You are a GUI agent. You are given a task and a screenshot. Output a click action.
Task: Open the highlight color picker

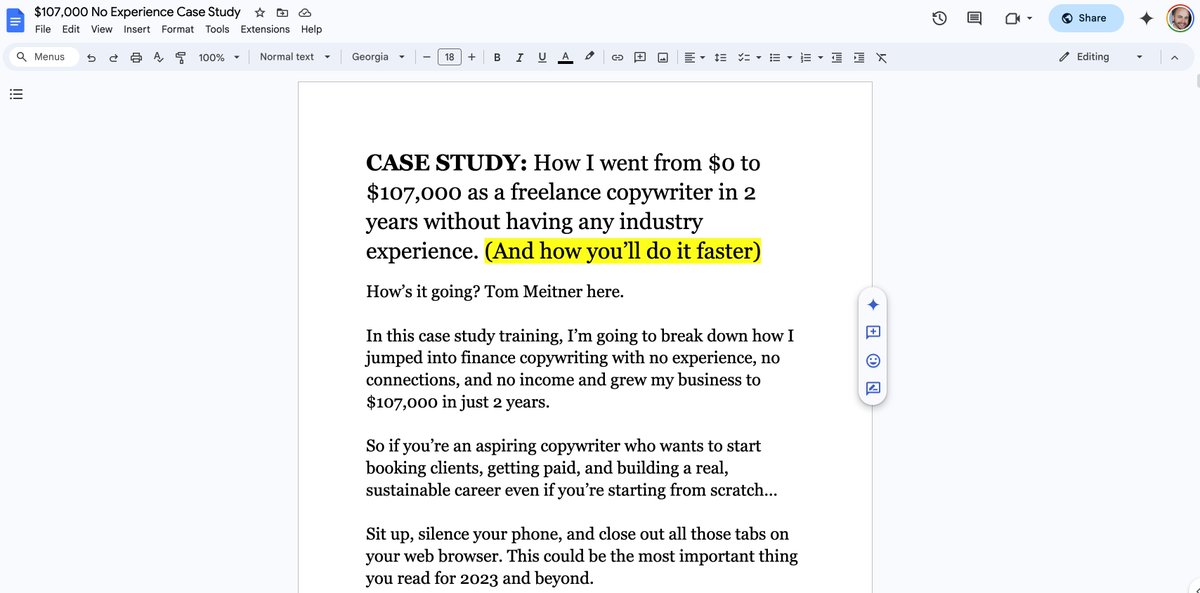tap(589, 57)
